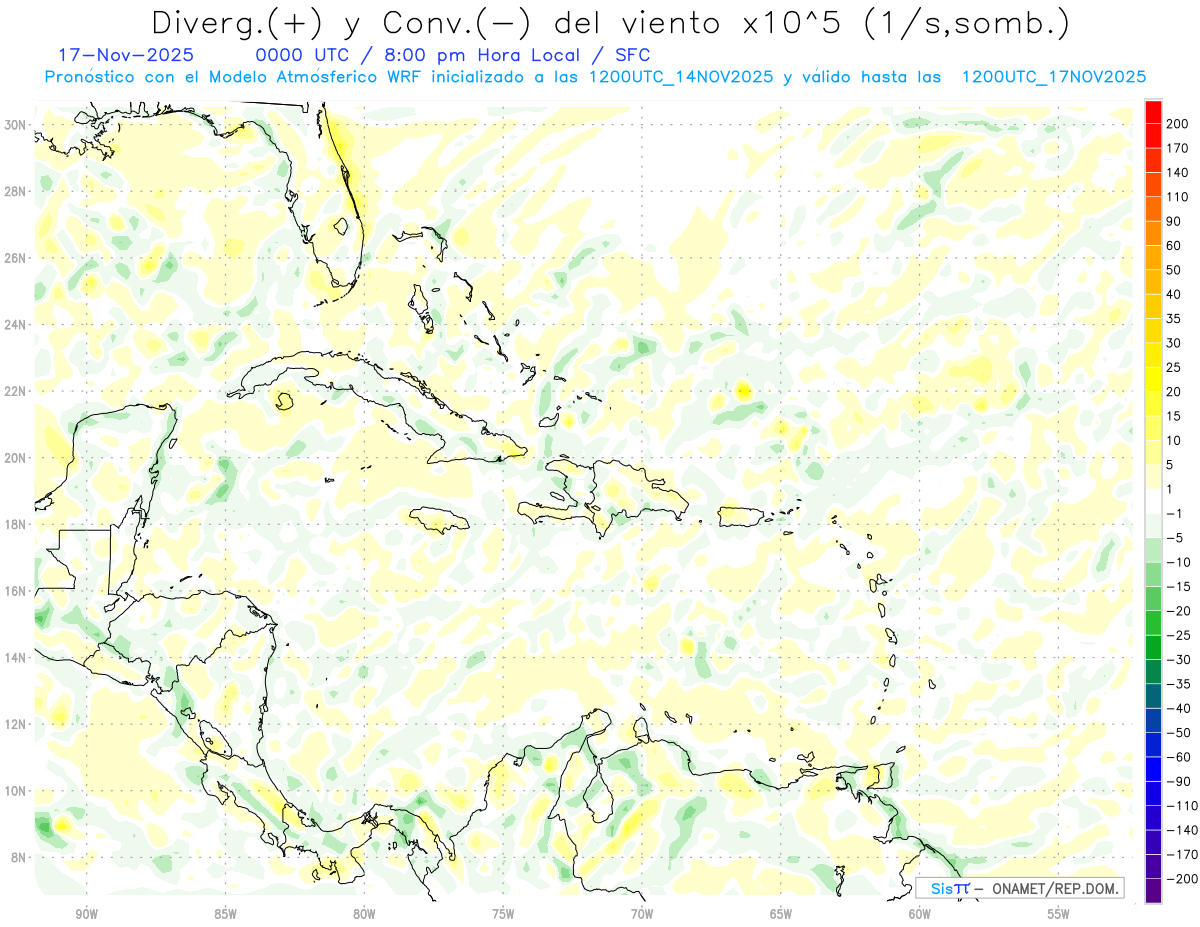Click the colorbar value label 200
1200x927 pixels.
pos(1178,124)
